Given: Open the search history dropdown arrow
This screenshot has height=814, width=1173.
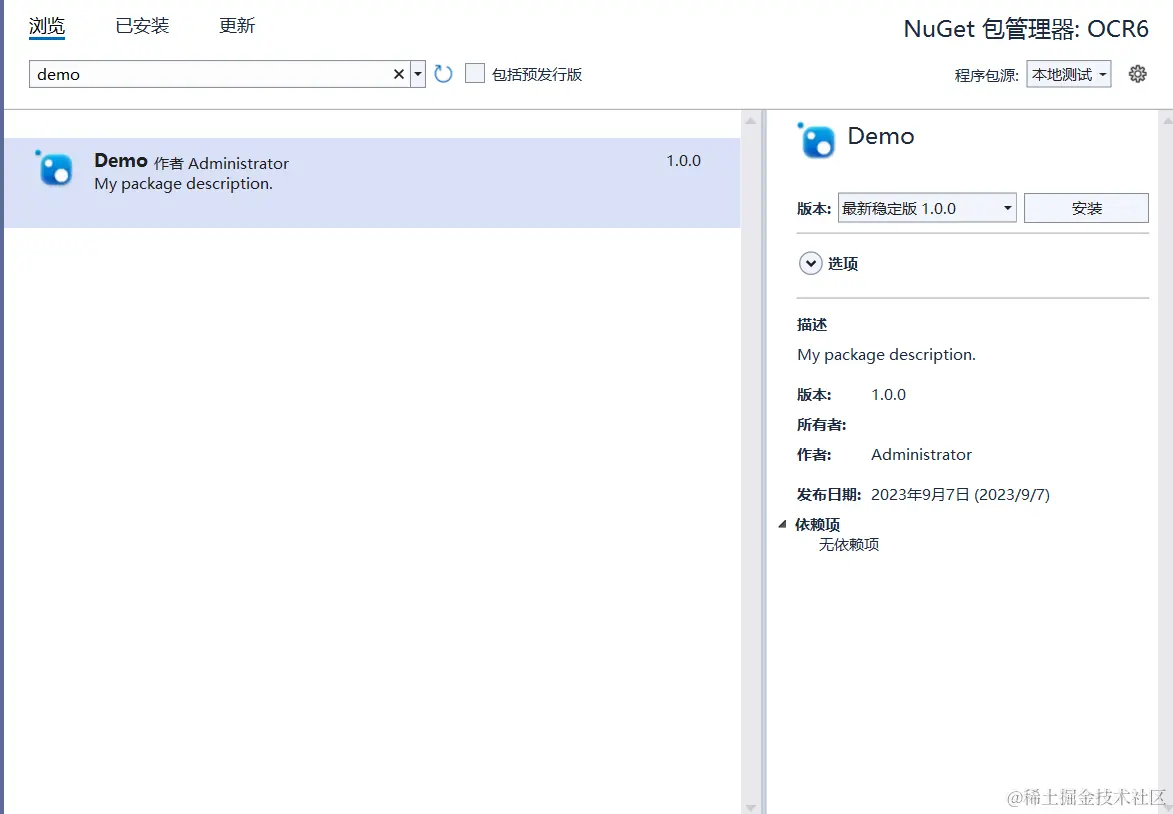Looking at the screenshot, I should 418,74.
